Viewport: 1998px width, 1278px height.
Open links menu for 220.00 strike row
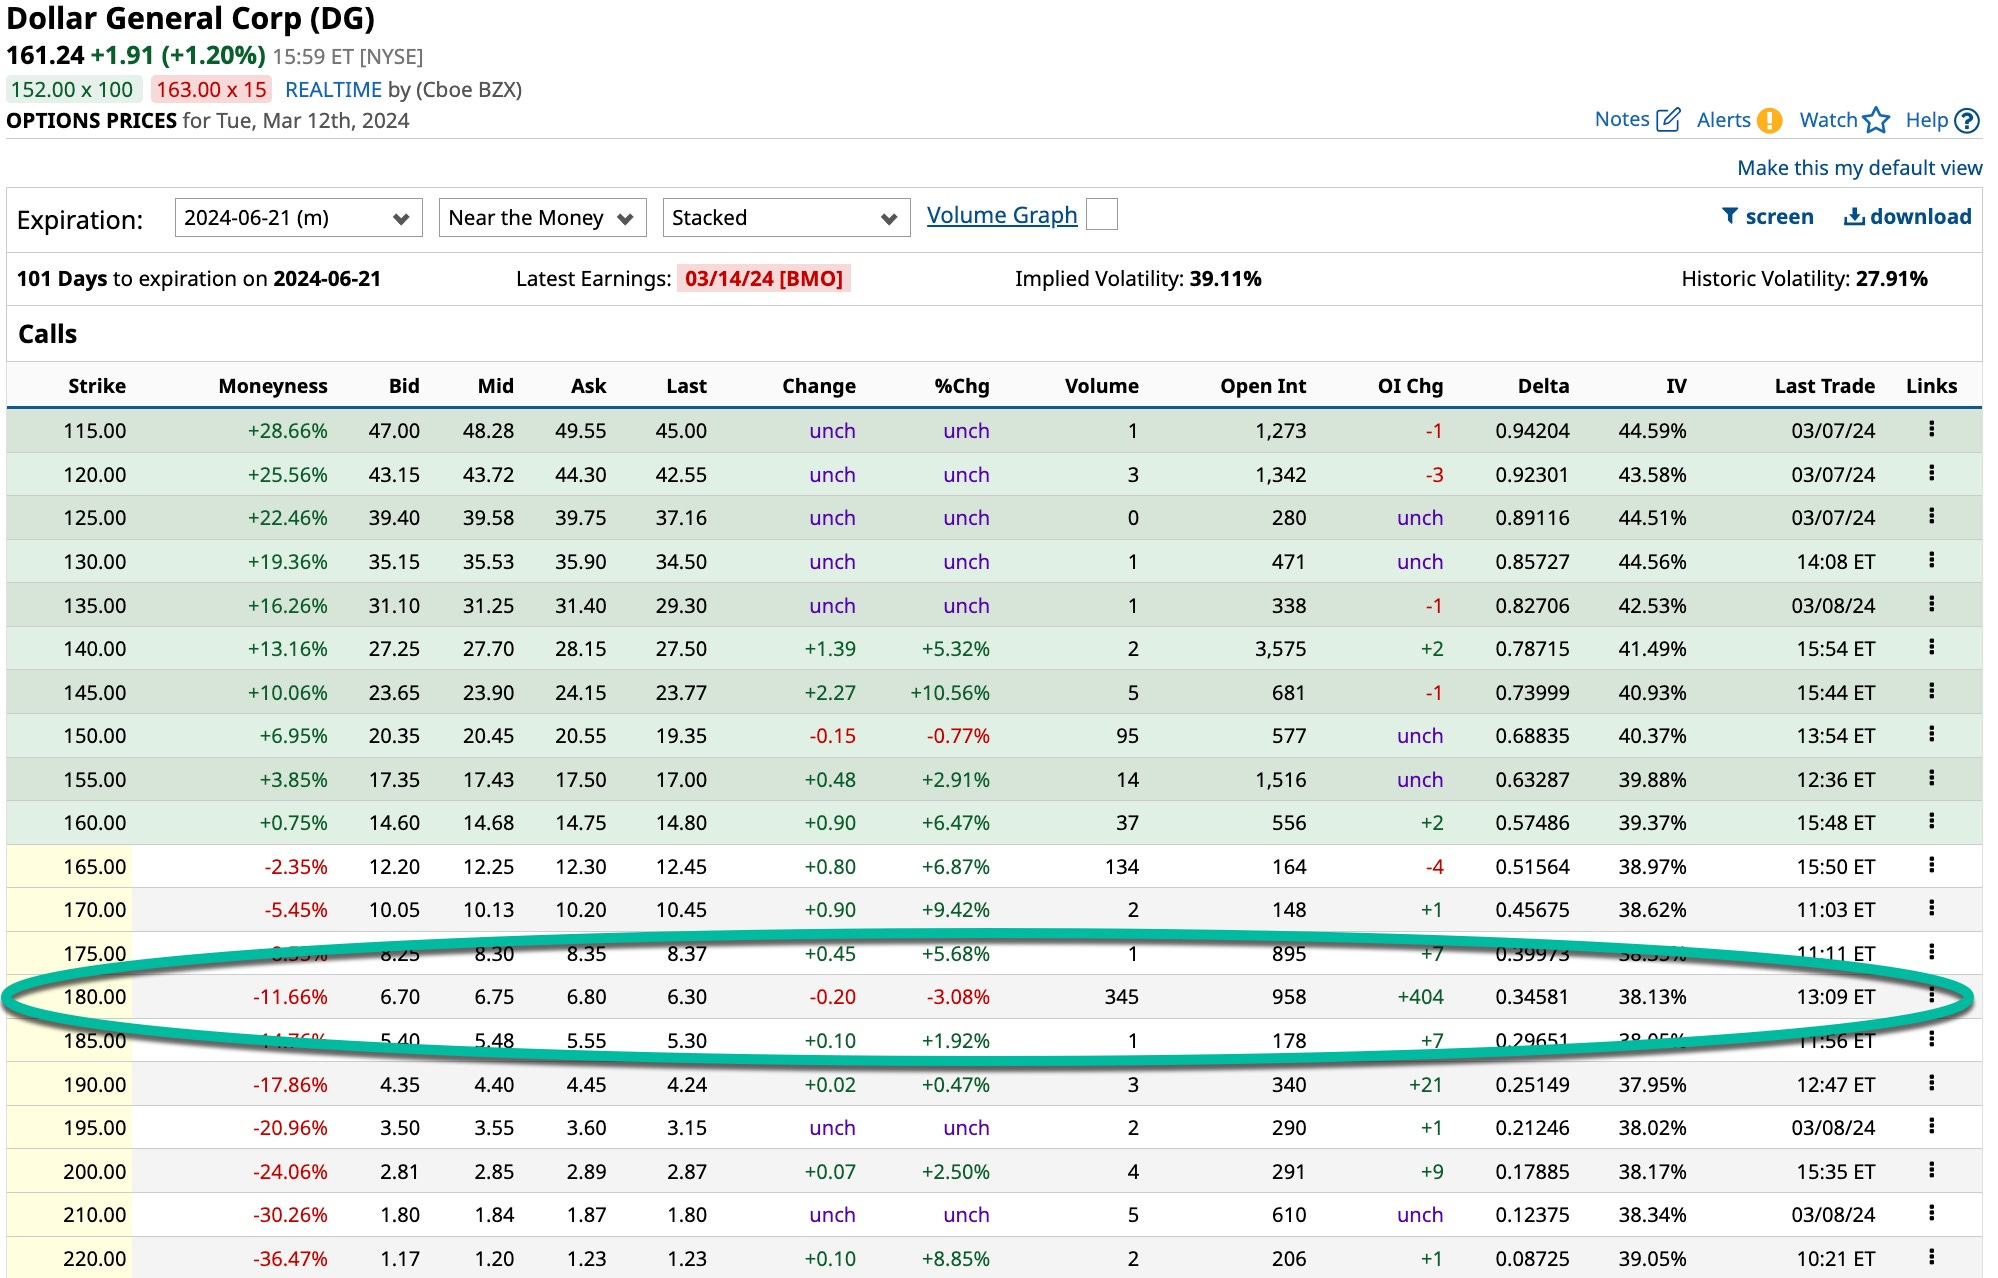pyautogui.click(x=1931, y=1257)
